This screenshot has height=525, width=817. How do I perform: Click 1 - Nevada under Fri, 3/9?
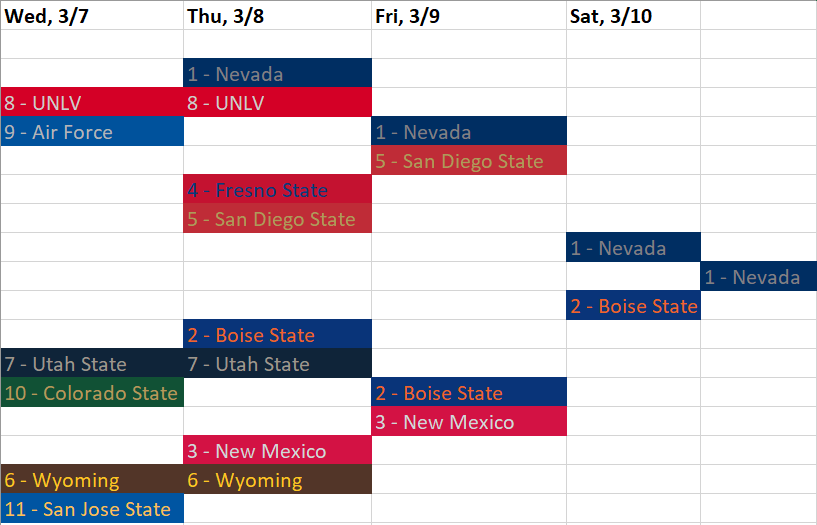(x=468, y=132)
